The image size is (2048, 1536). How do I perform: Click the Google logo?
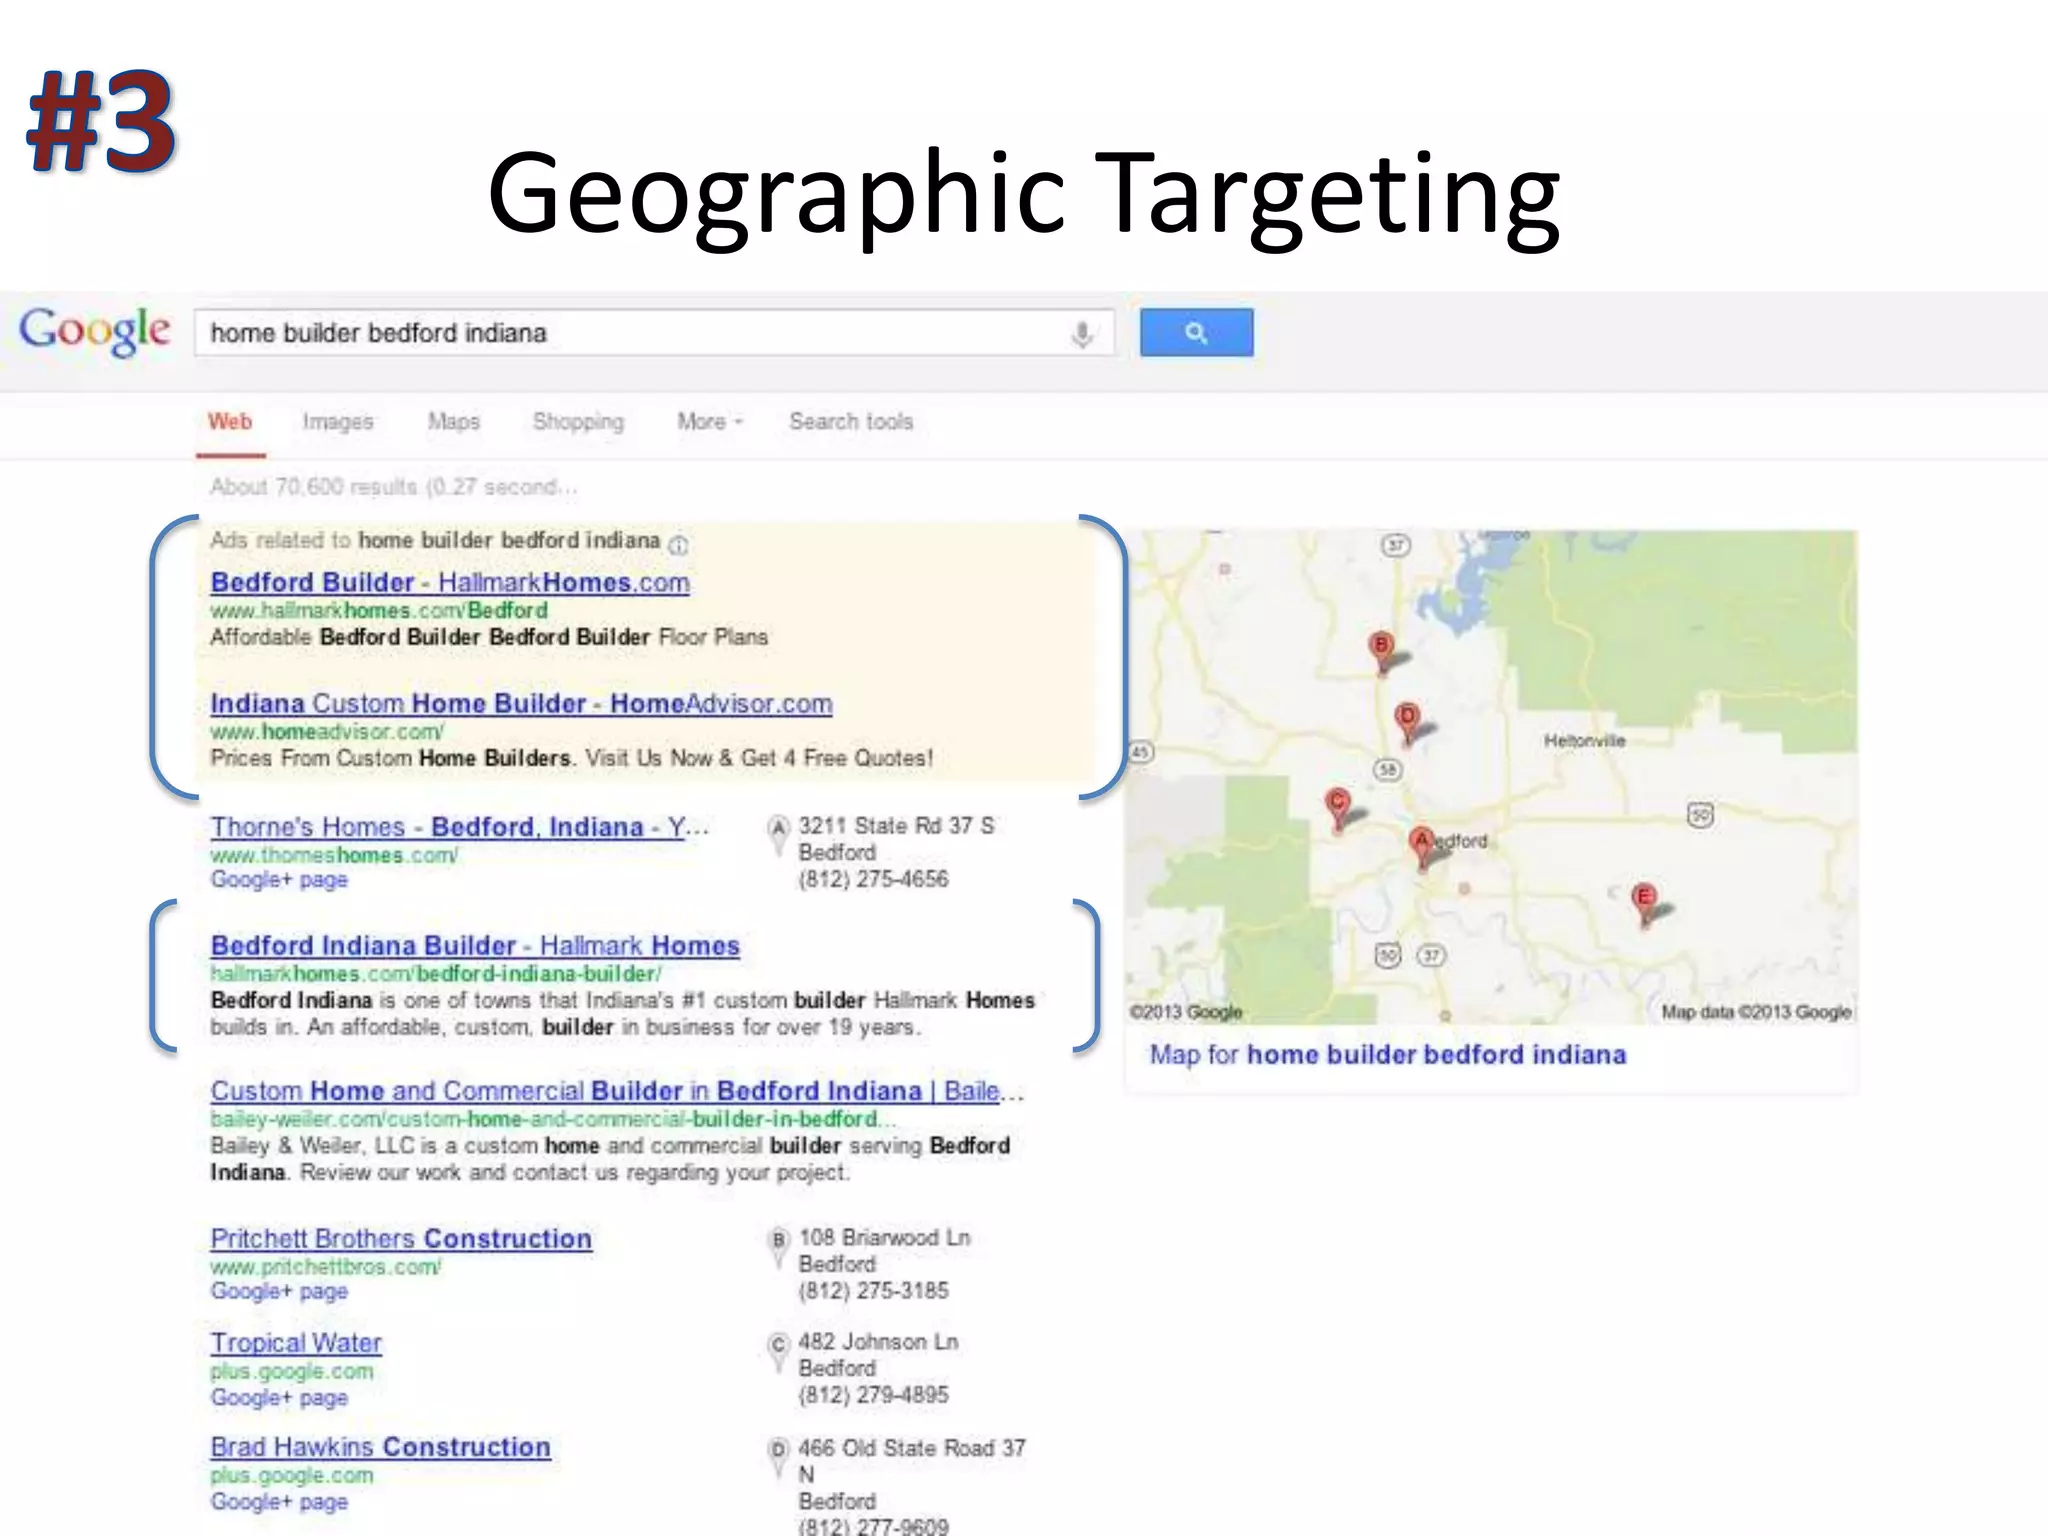click(x=95, y=331)
